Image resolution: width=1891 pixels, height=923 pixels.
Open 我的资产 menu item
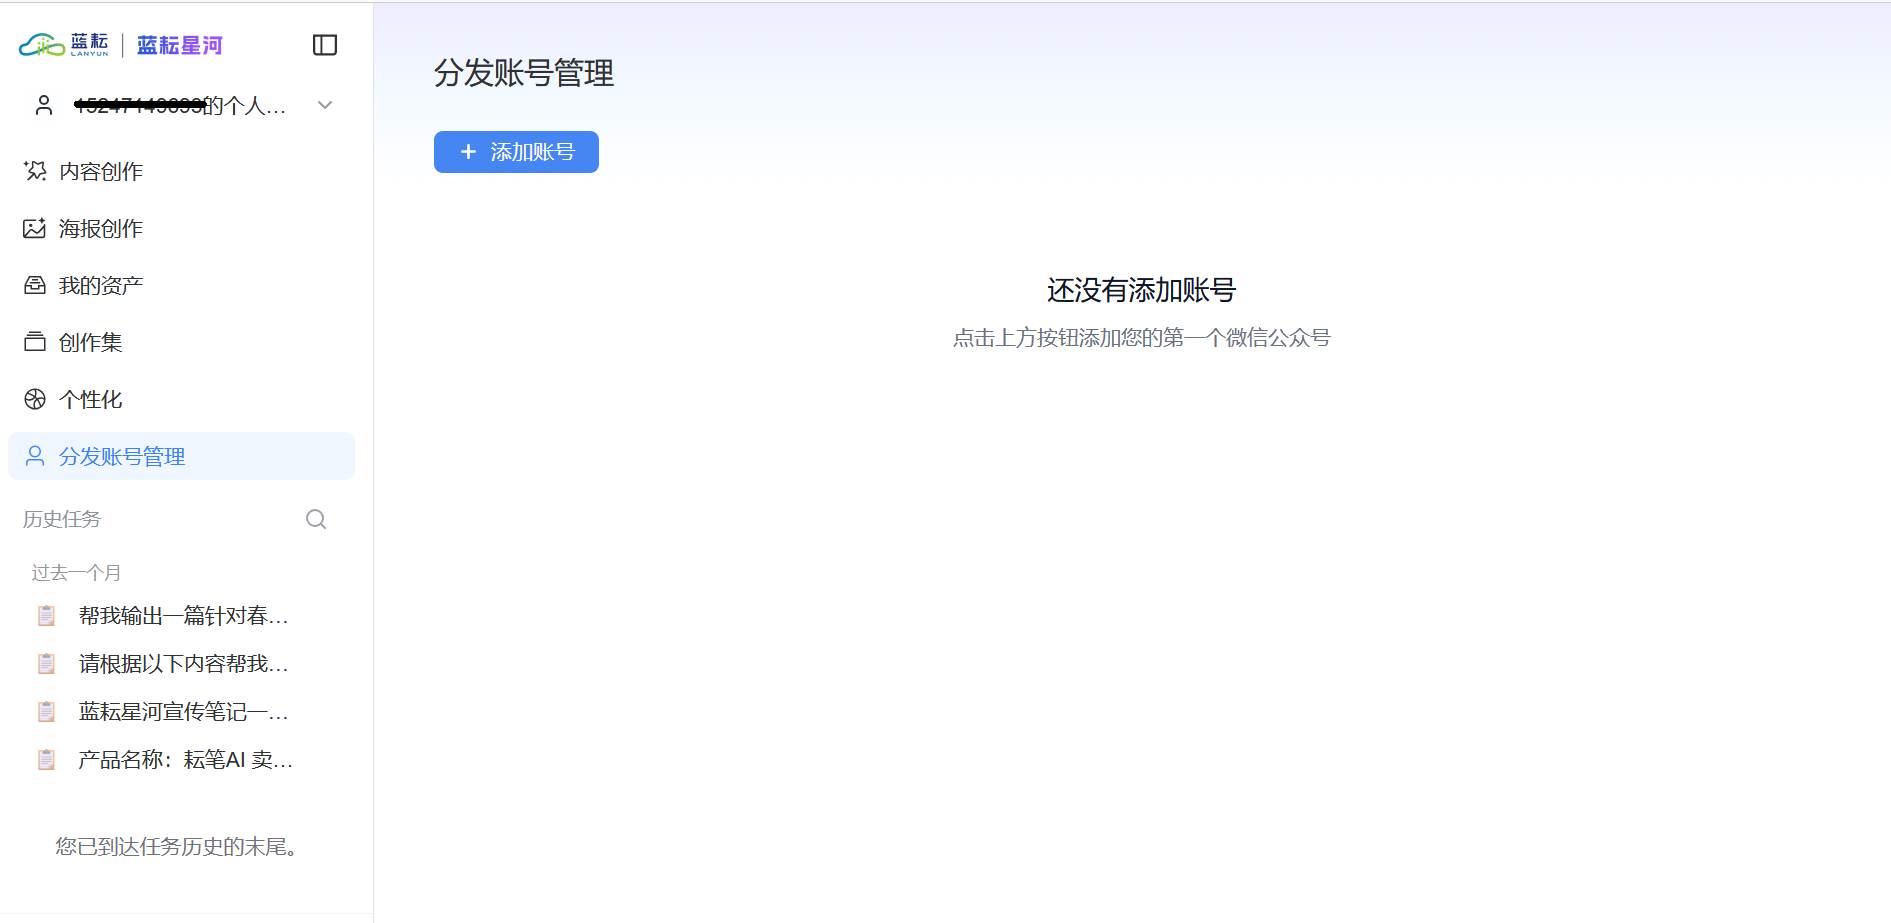click(181, 285)
